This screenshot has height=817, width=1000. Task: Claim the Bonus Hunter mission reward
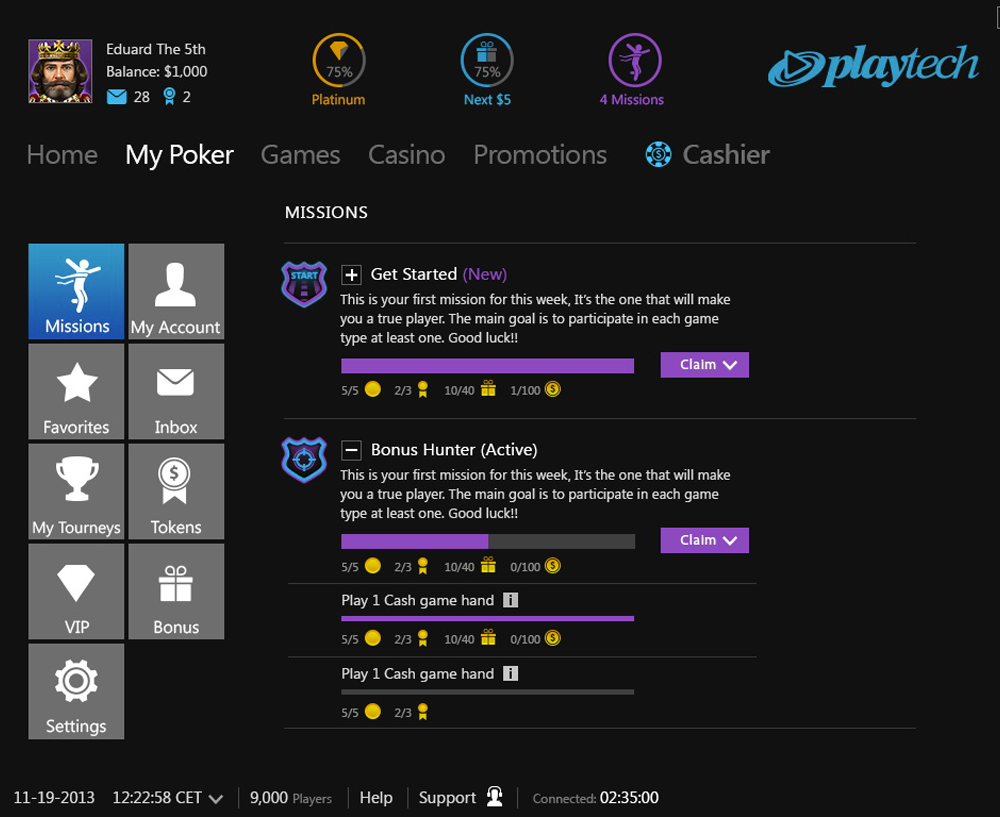[x=695, y=540]
